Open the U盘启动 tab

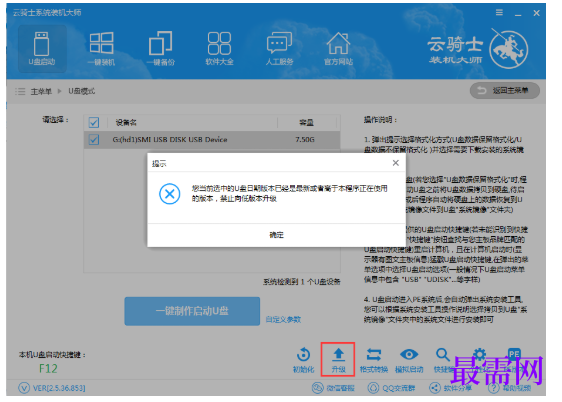(42, 49)
